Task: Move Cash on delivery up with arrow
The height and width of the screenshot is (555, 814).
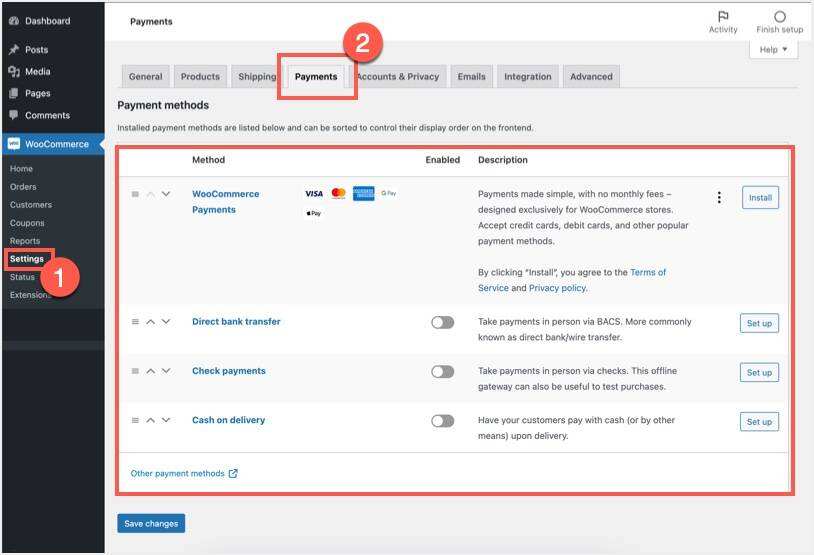Action: pyautogui.click(x=151, y=421)
